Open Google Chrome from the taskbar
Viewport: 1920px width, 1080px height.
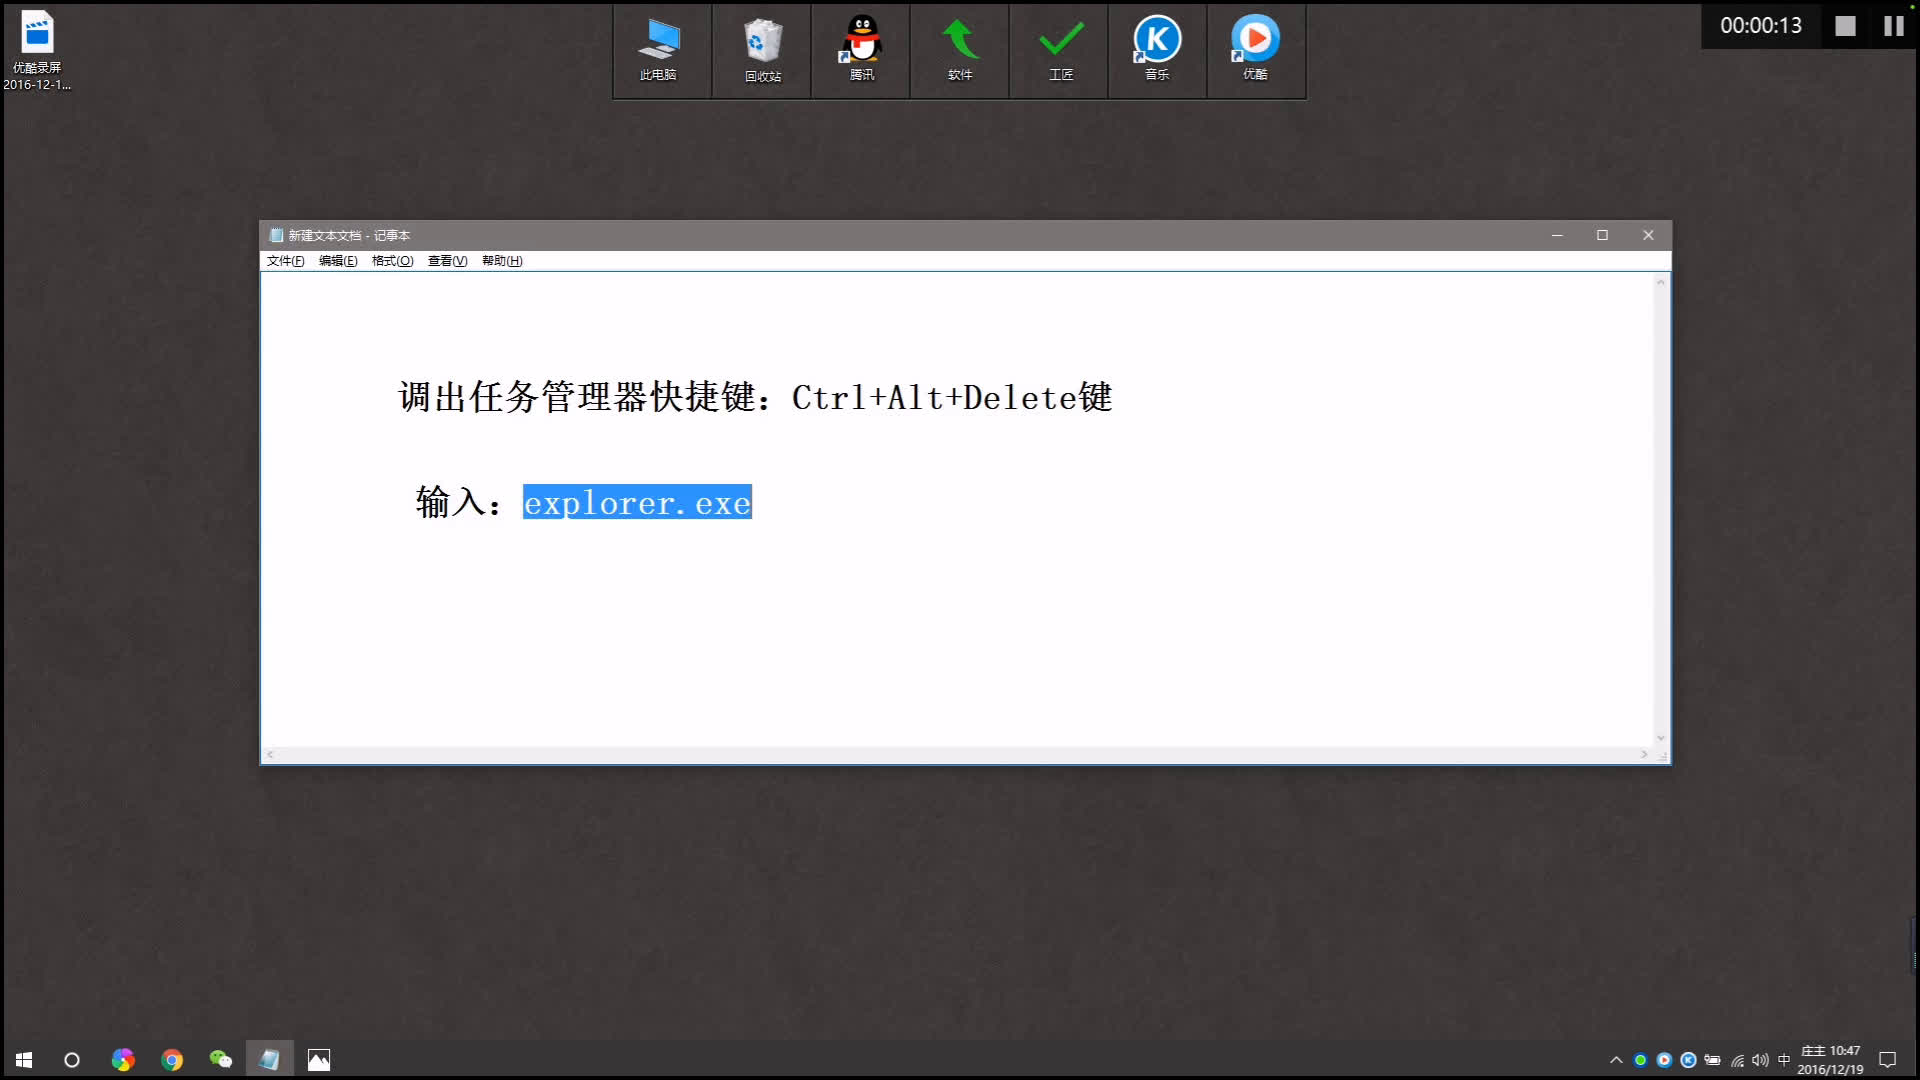(x=172, y=1059)
